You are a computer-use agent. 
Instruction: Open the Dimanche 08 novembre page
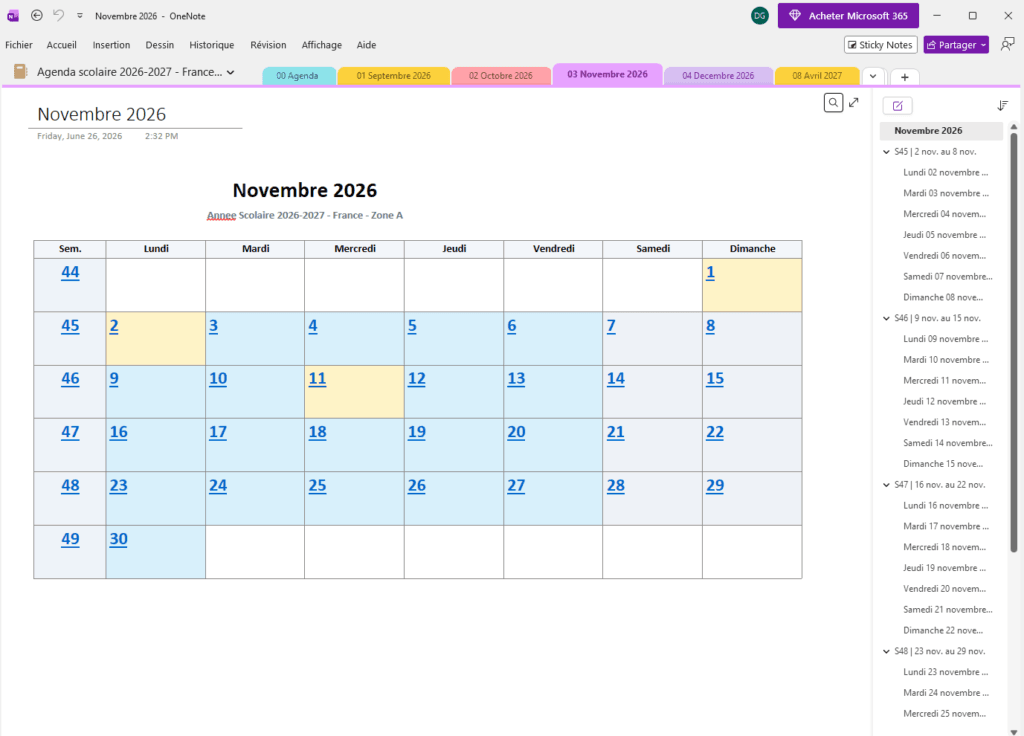tap(941, 297)
